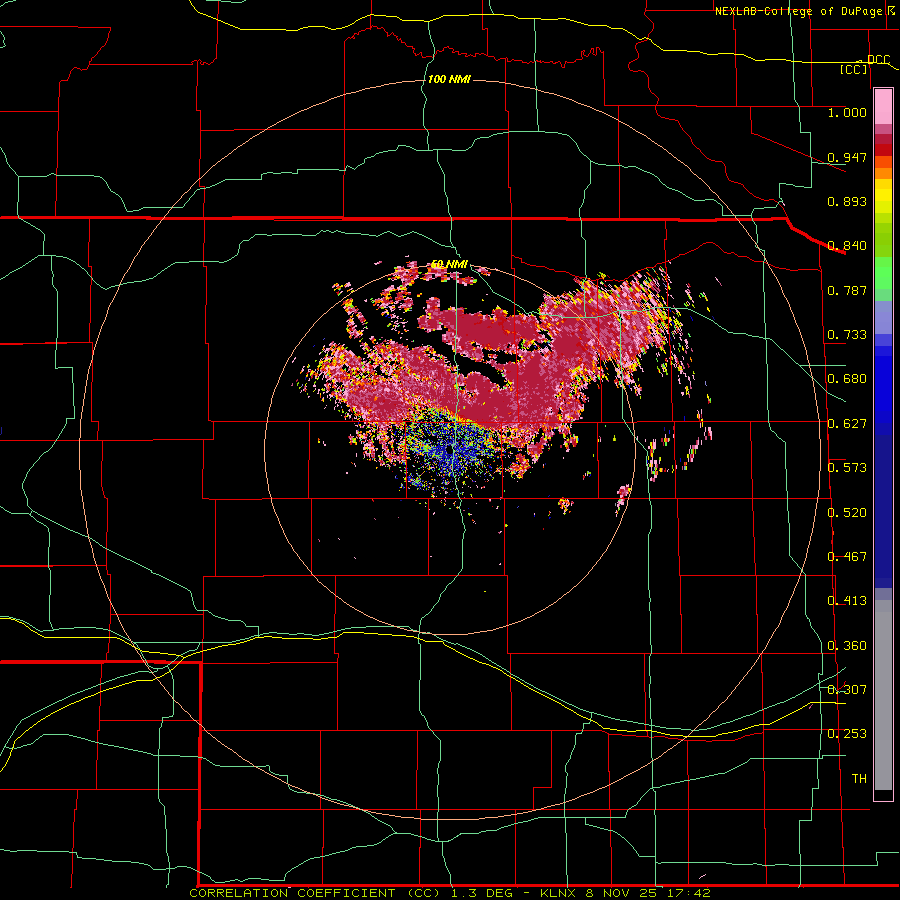This screenshot has height=900, width=900.
Task: Click the TH label on the legend
Action: (x=859, y=779)
